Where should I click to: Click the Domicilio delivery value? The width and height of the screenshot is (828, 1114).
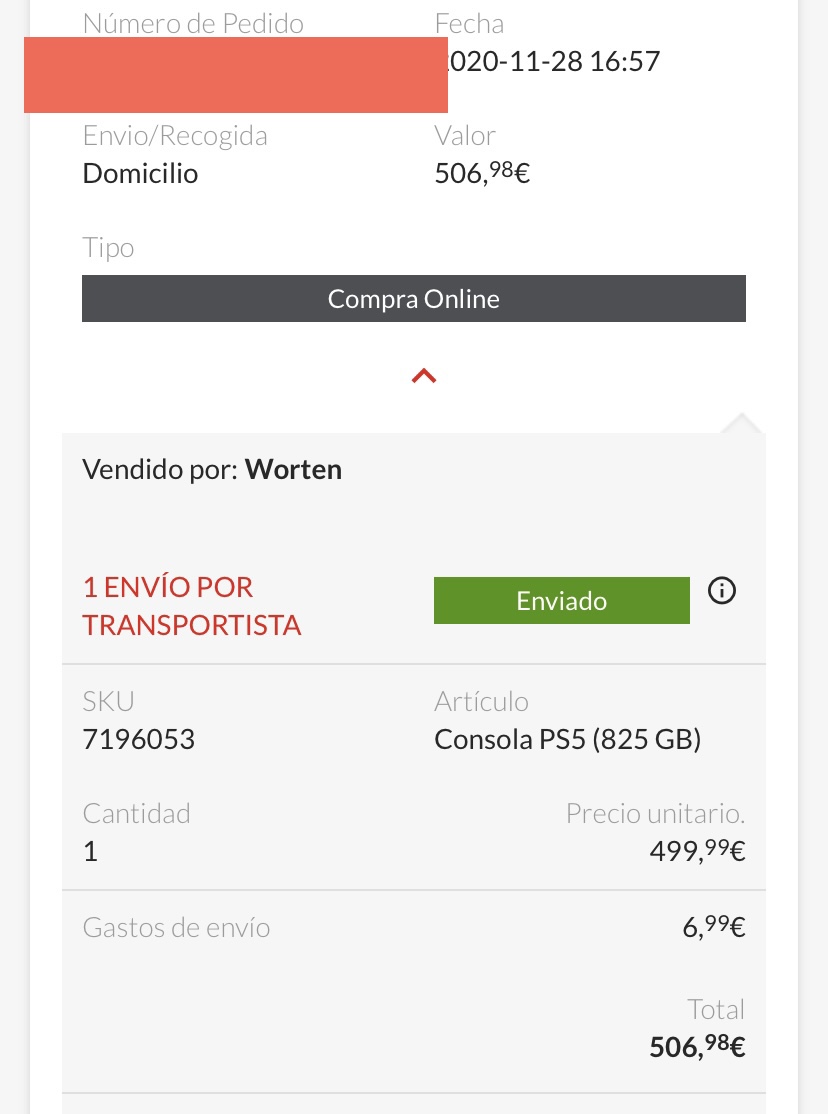tap(140, 174)
